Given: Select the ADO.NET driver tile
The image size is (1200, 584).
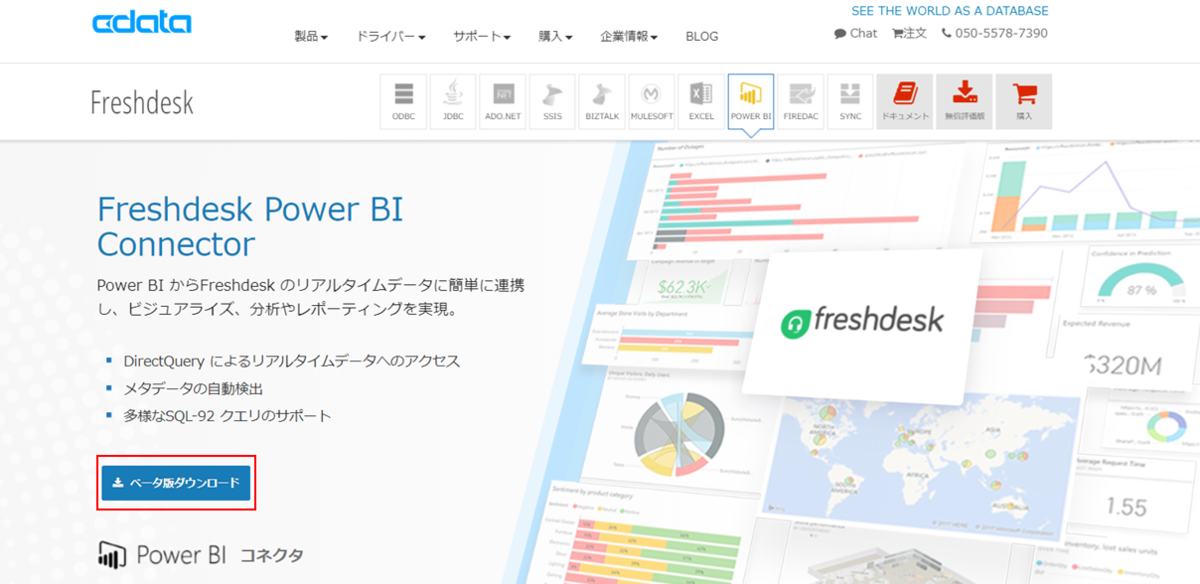Looking at the screenshot, I should (x=503, y=102).
